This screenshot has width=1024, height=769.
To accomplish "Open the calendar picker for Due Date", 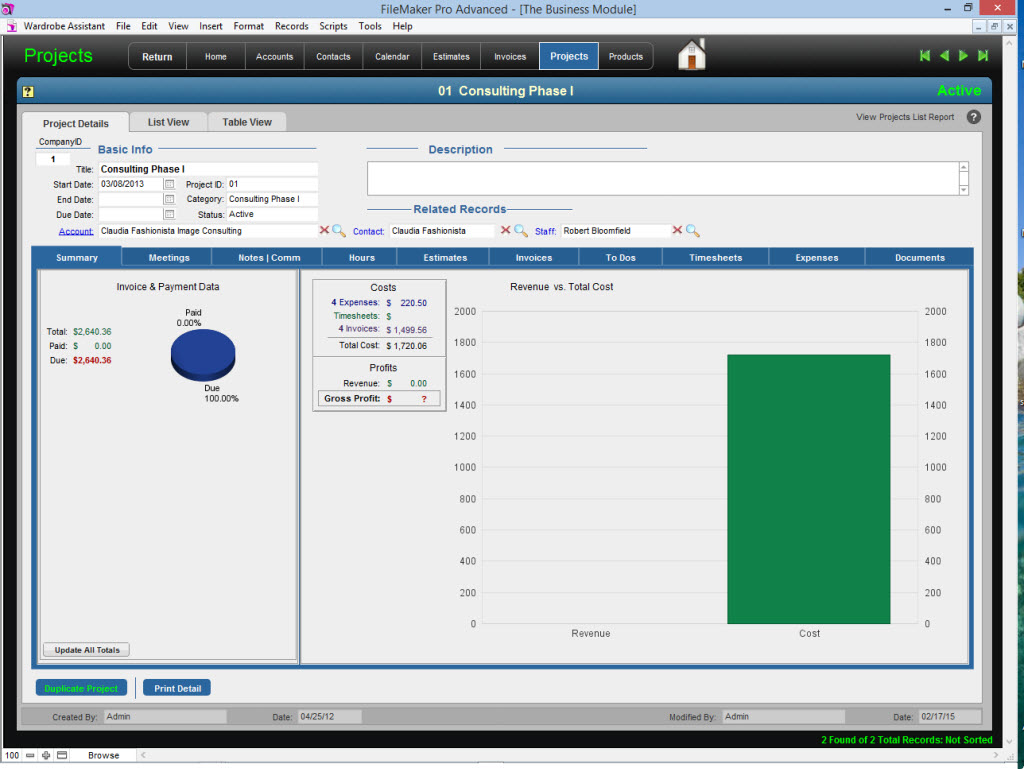I will pyautogui.click(x=169, y=214).
